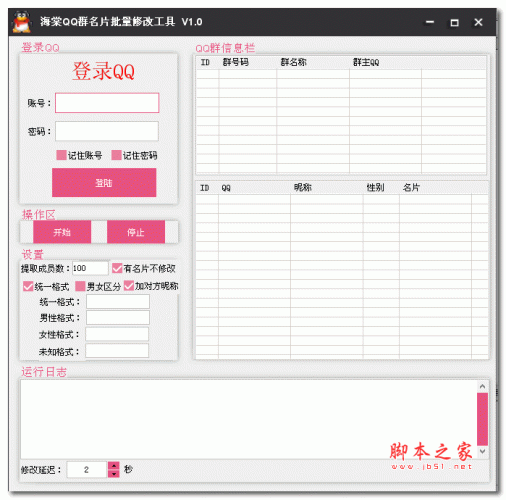
Task: Click the 账号 account input field
Action: pos(107,103)
